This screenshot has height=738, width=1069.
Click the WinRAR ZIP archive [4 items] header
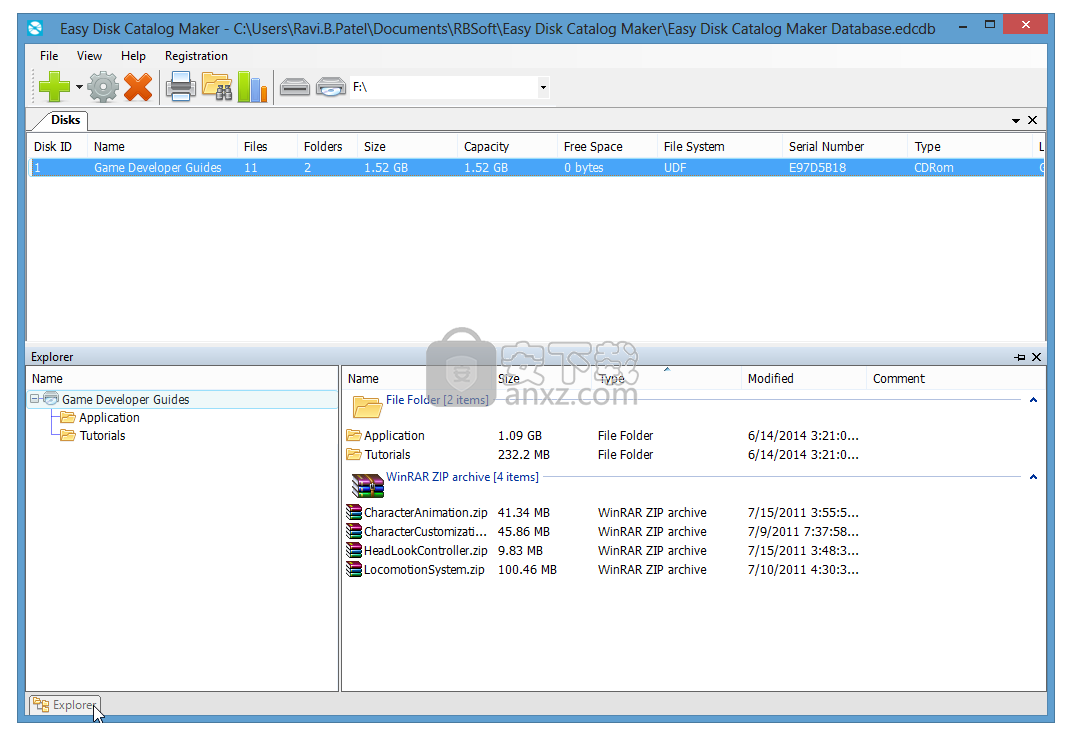(x=462, y=477)
